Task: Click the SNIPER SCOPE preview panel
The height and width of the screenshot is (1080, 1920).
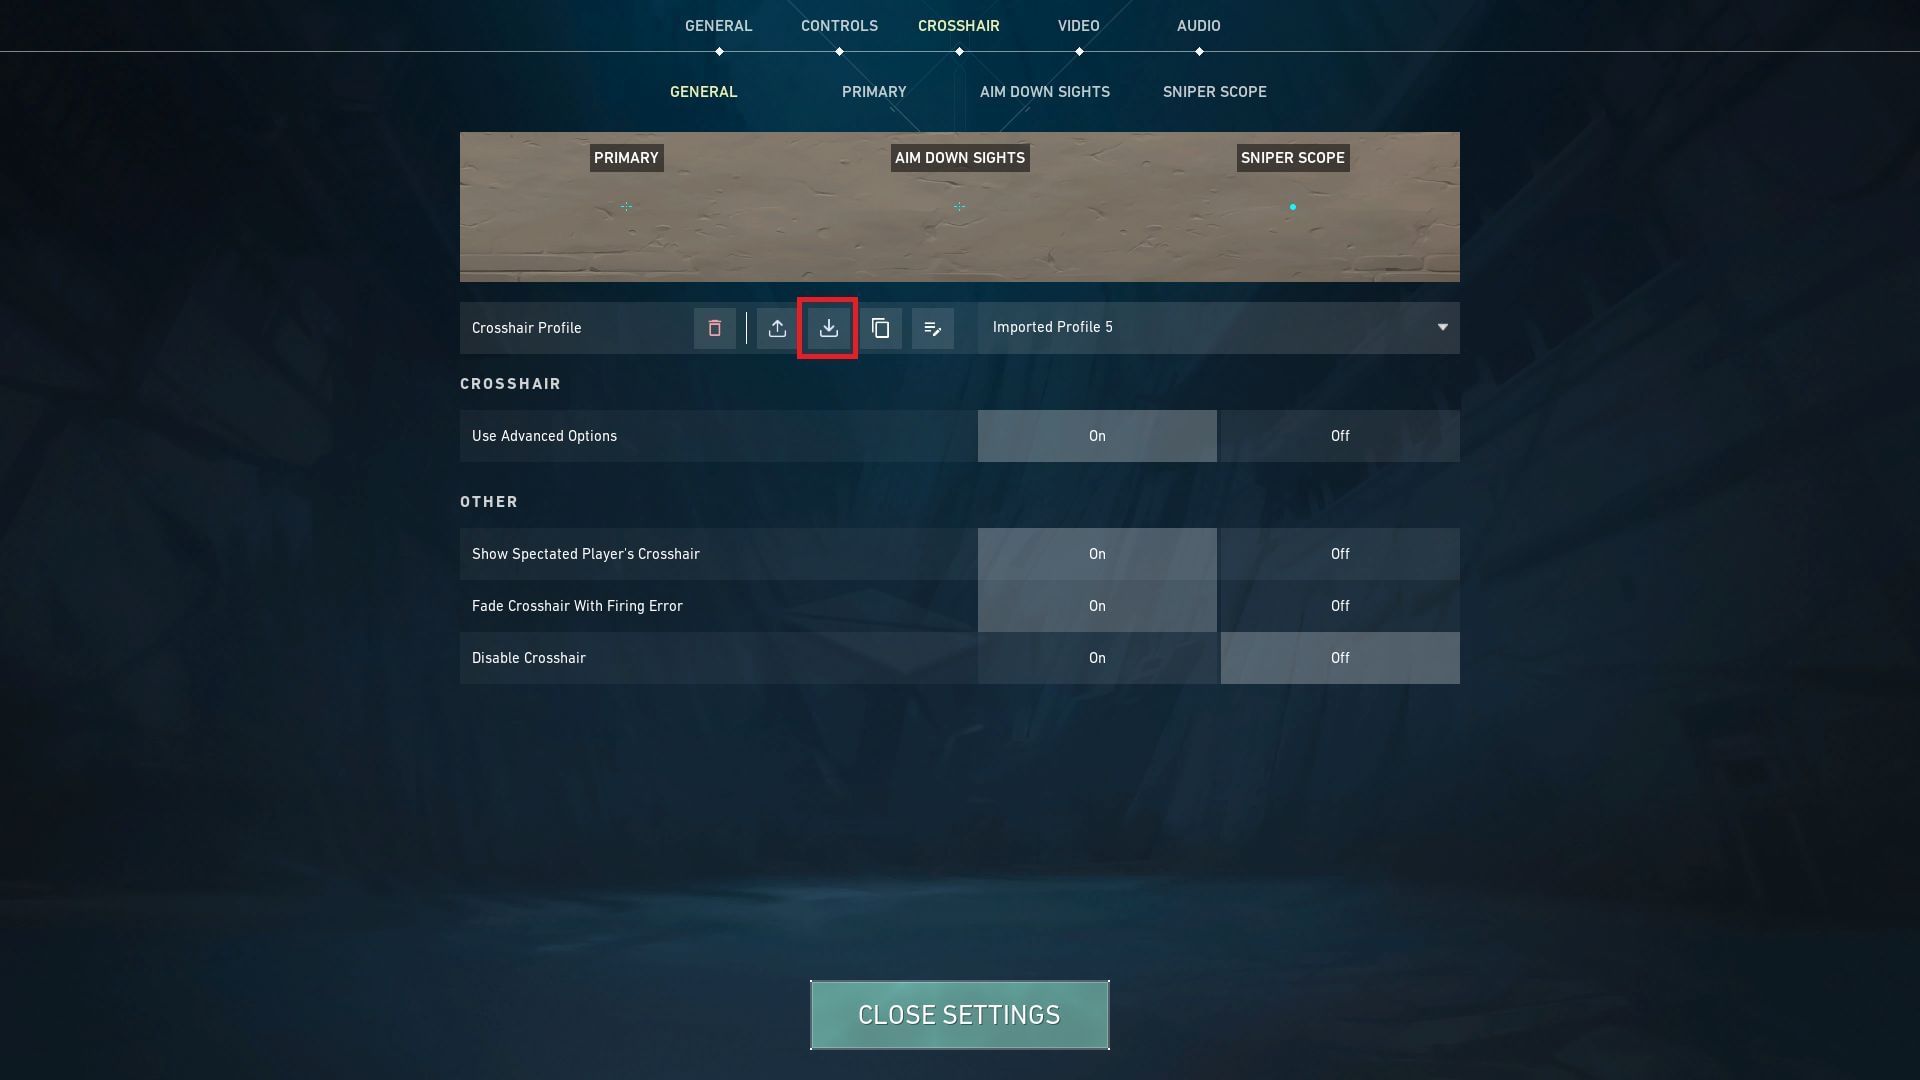Action: point(1291,206)
